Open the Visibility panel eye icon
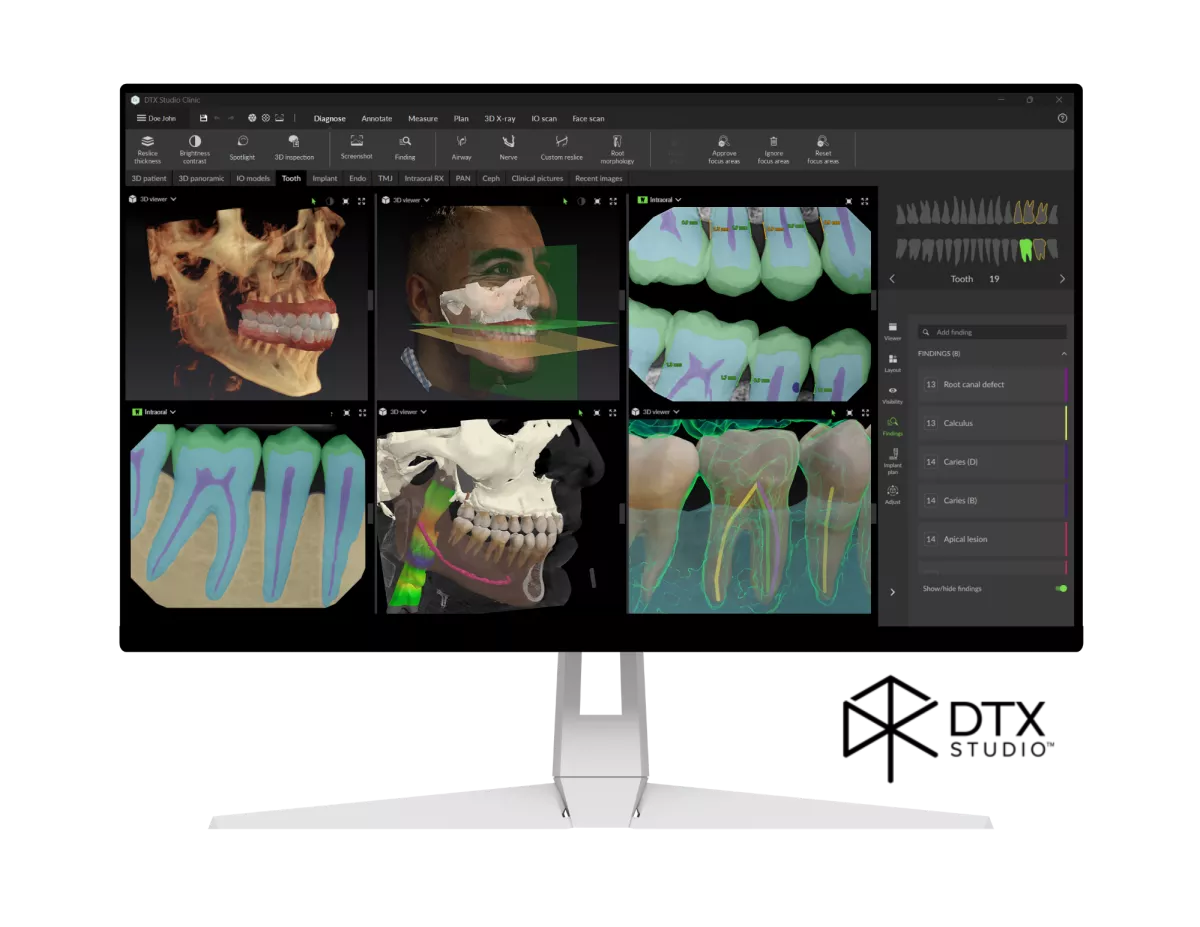This screenshot has width=1200, height=927. 893,394
